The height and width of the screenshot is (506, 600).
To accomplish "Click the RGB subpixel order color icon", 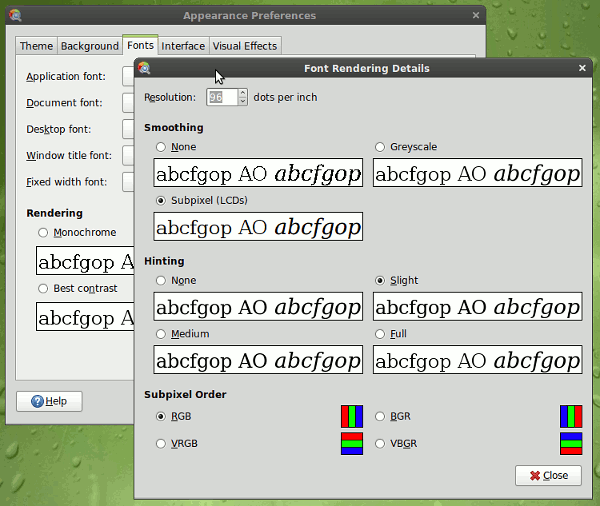I will (x=352, y=416).
